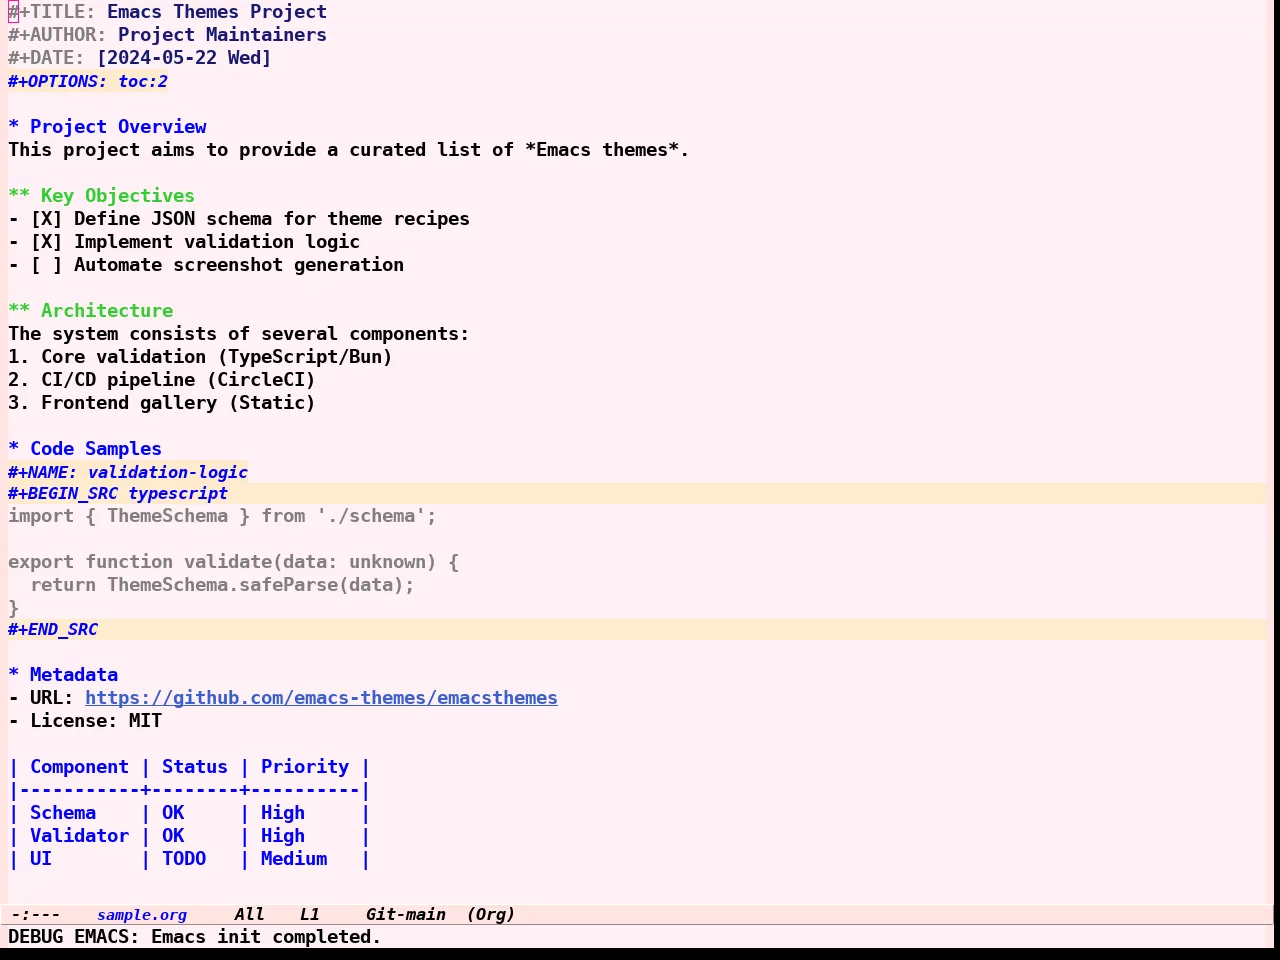Click the author value Project Maintainers
Screen dimensions: 1280x960
(222, 35)
